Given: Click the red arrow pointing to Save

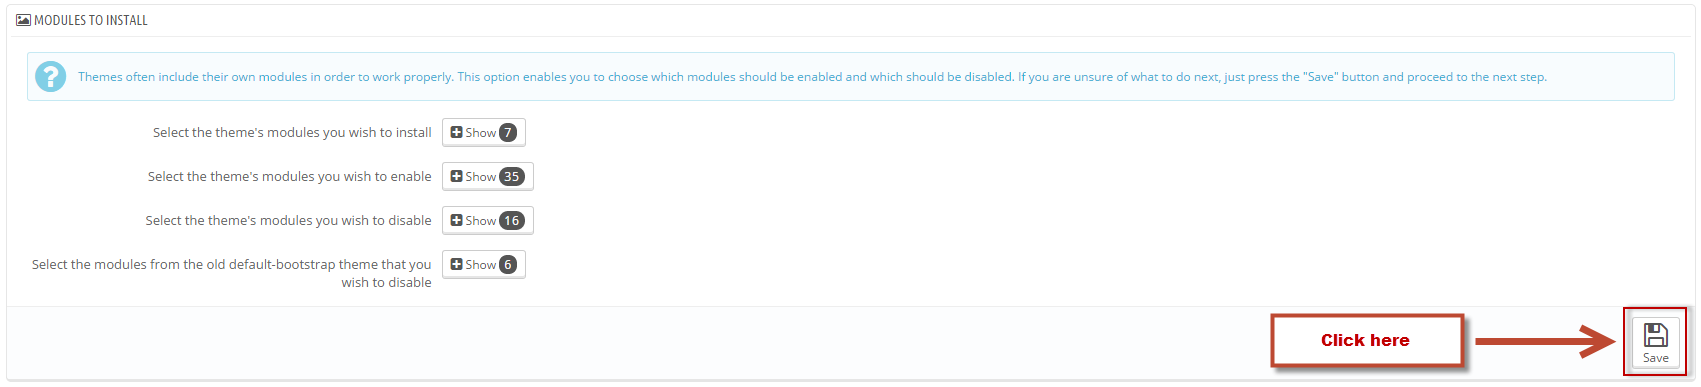Looking at the screenshot, I should pos(1545,341).
